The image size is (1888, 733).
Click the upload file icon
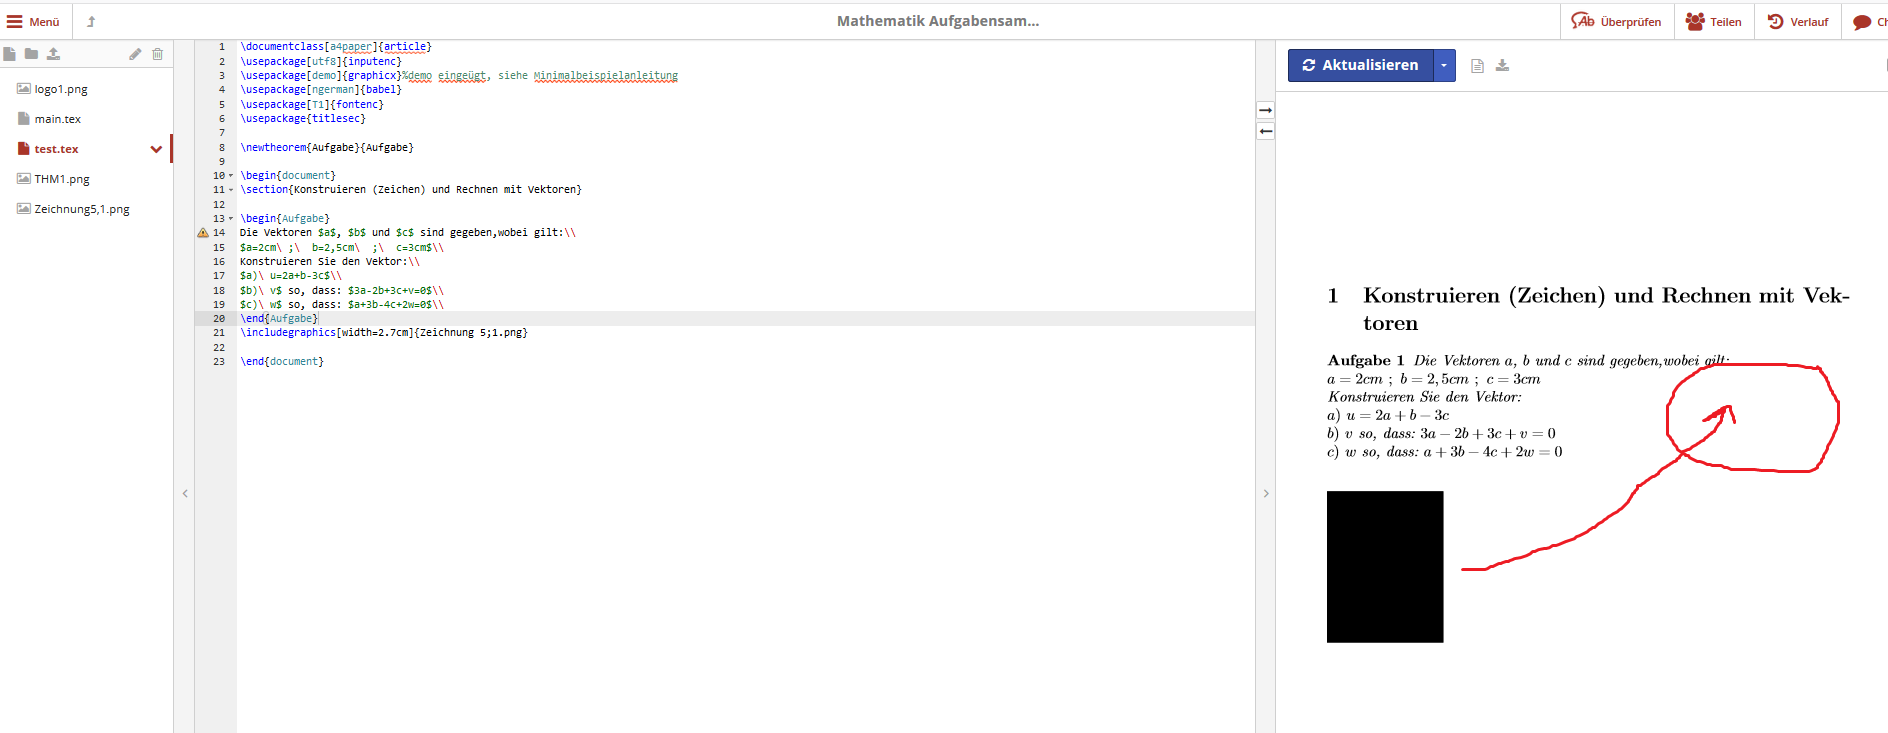coord(53,54)
